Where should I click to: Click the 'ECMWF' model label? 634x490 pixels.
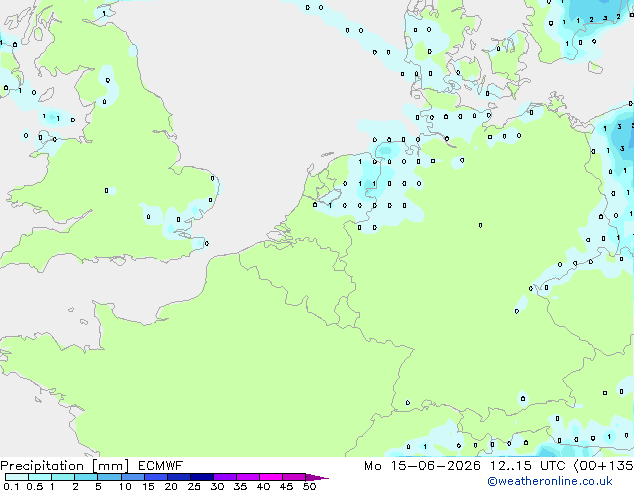coord(161,466)
